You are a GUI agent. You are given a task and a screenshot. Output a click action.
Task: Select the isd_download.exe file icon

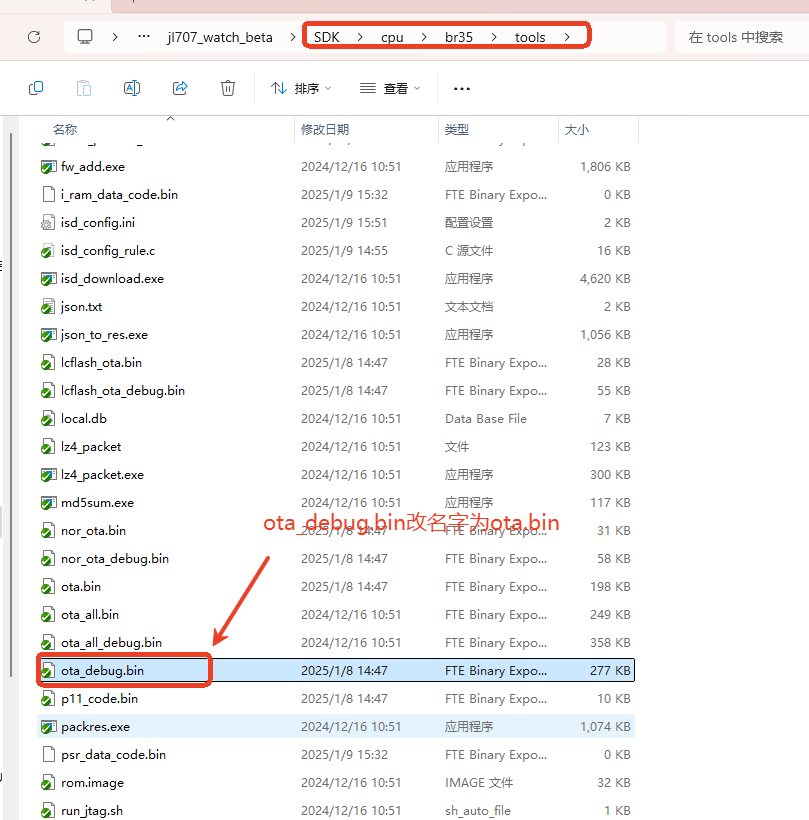(x=48, y=279)
